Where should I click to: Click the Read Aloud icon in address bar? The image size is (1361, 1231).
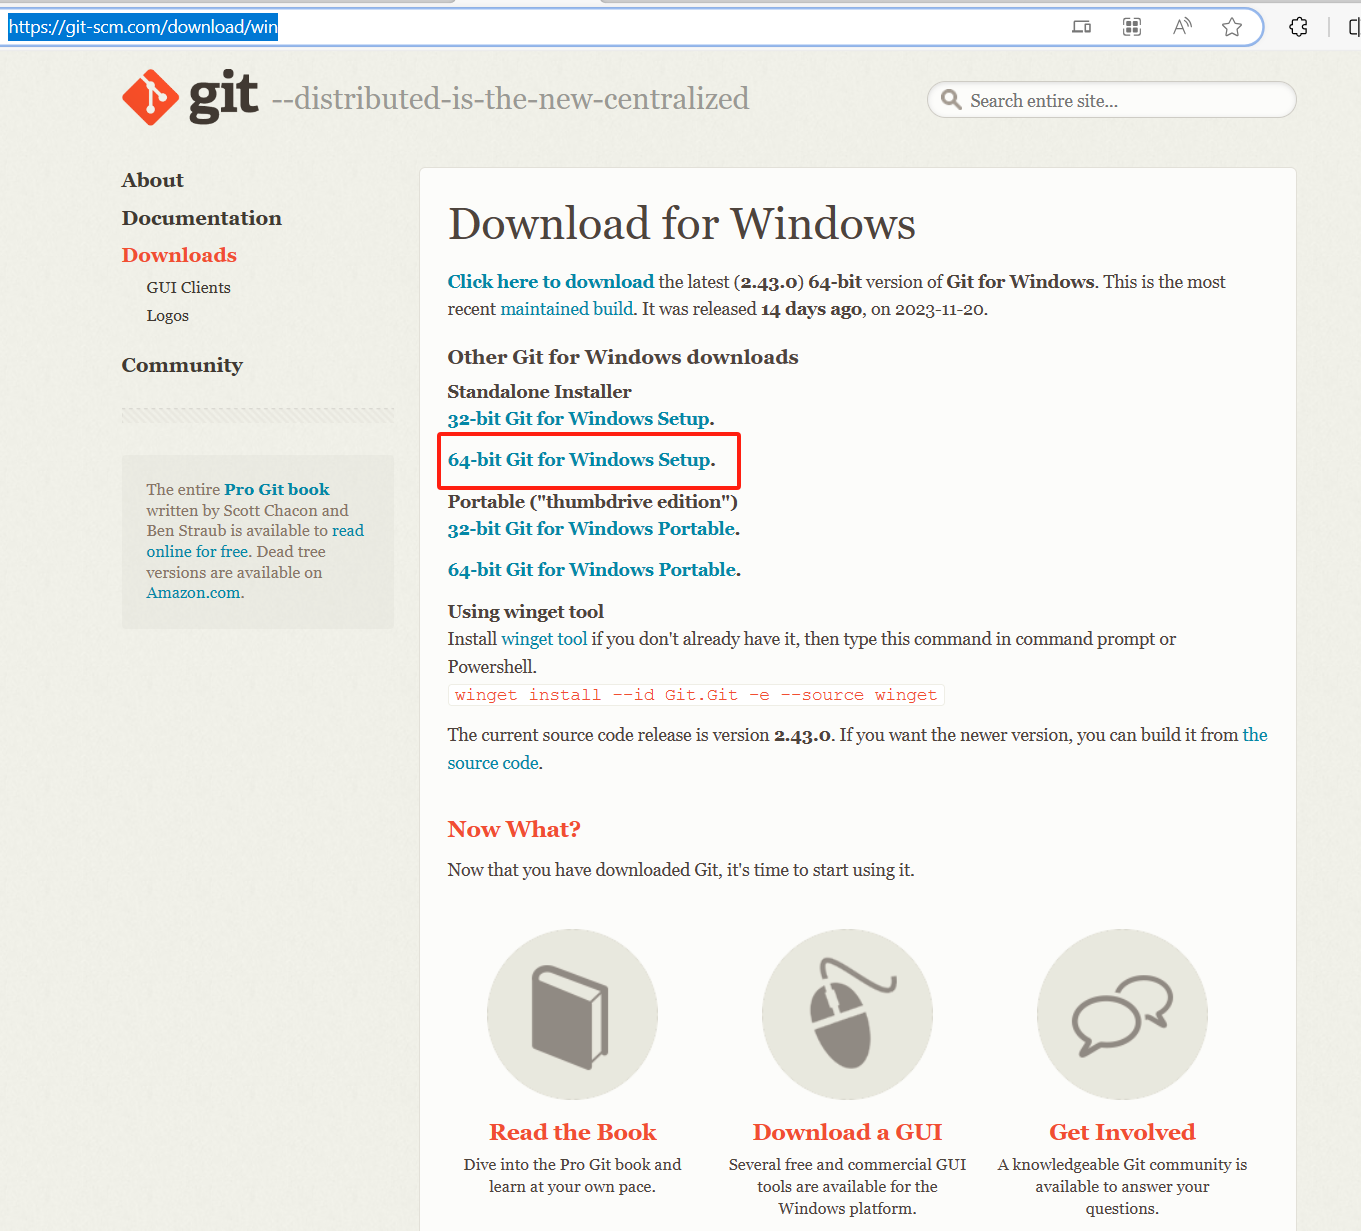[1182, 27]
